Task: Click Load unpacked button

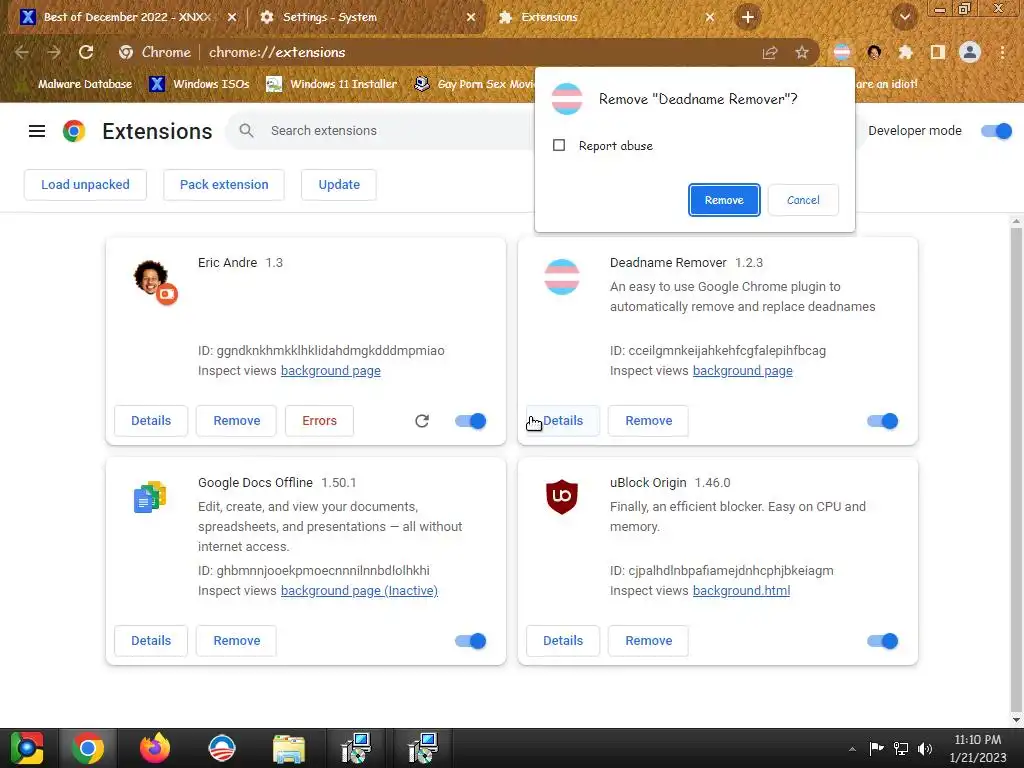Action: pos(86,185)
